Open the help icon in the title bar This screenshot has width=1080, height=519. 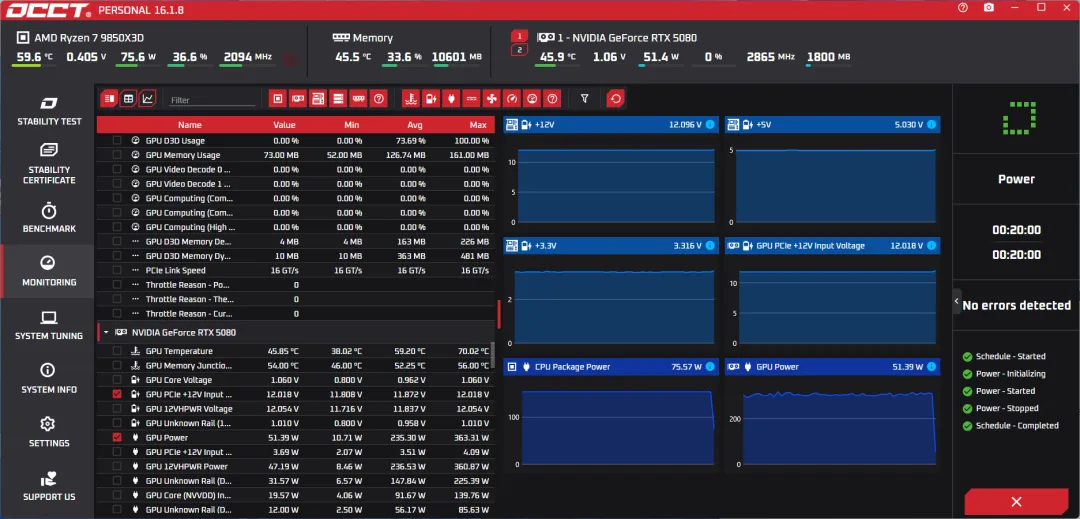tap(963, 8)
